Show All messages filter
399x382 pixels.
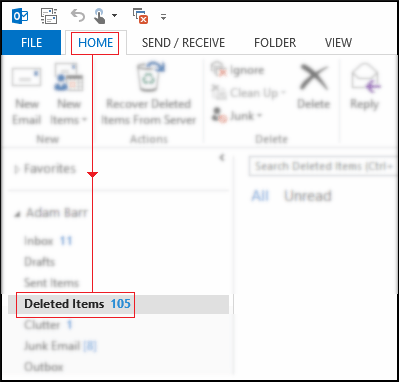pyautogui.click(x=260, y=196)
